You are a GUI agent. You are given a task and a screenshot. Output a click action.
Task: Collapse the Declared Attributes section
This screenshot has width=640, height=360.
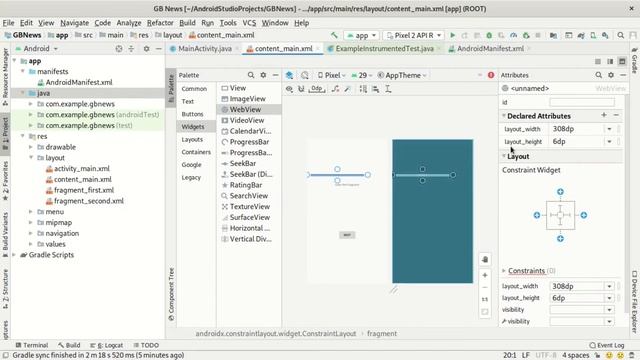pos(504,116)
